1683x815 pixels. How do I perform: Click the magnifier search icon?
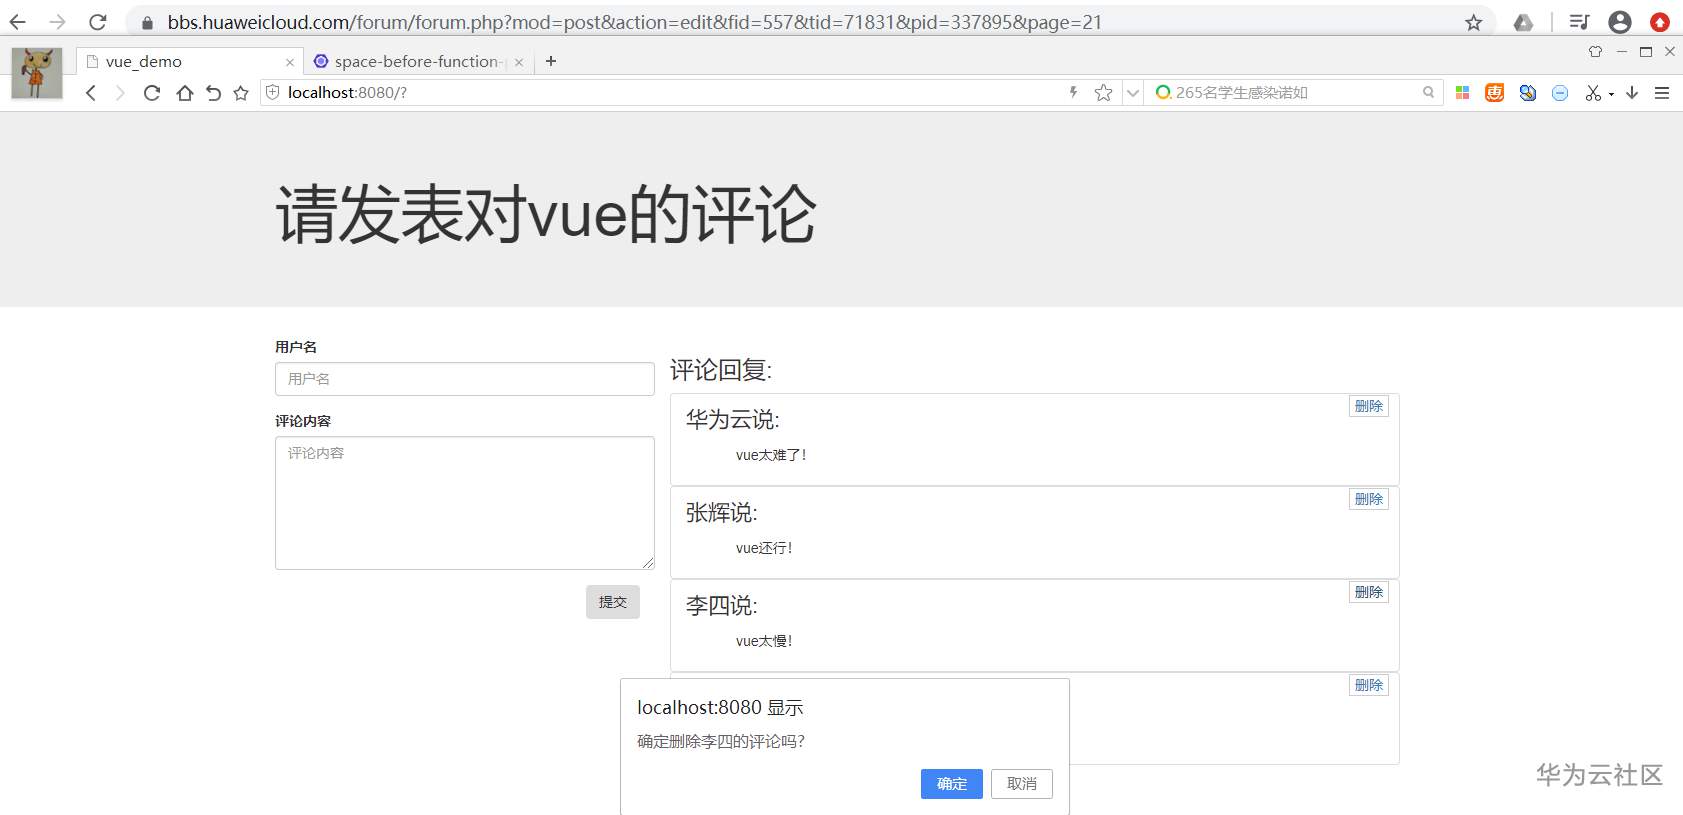click(1429, 92)
